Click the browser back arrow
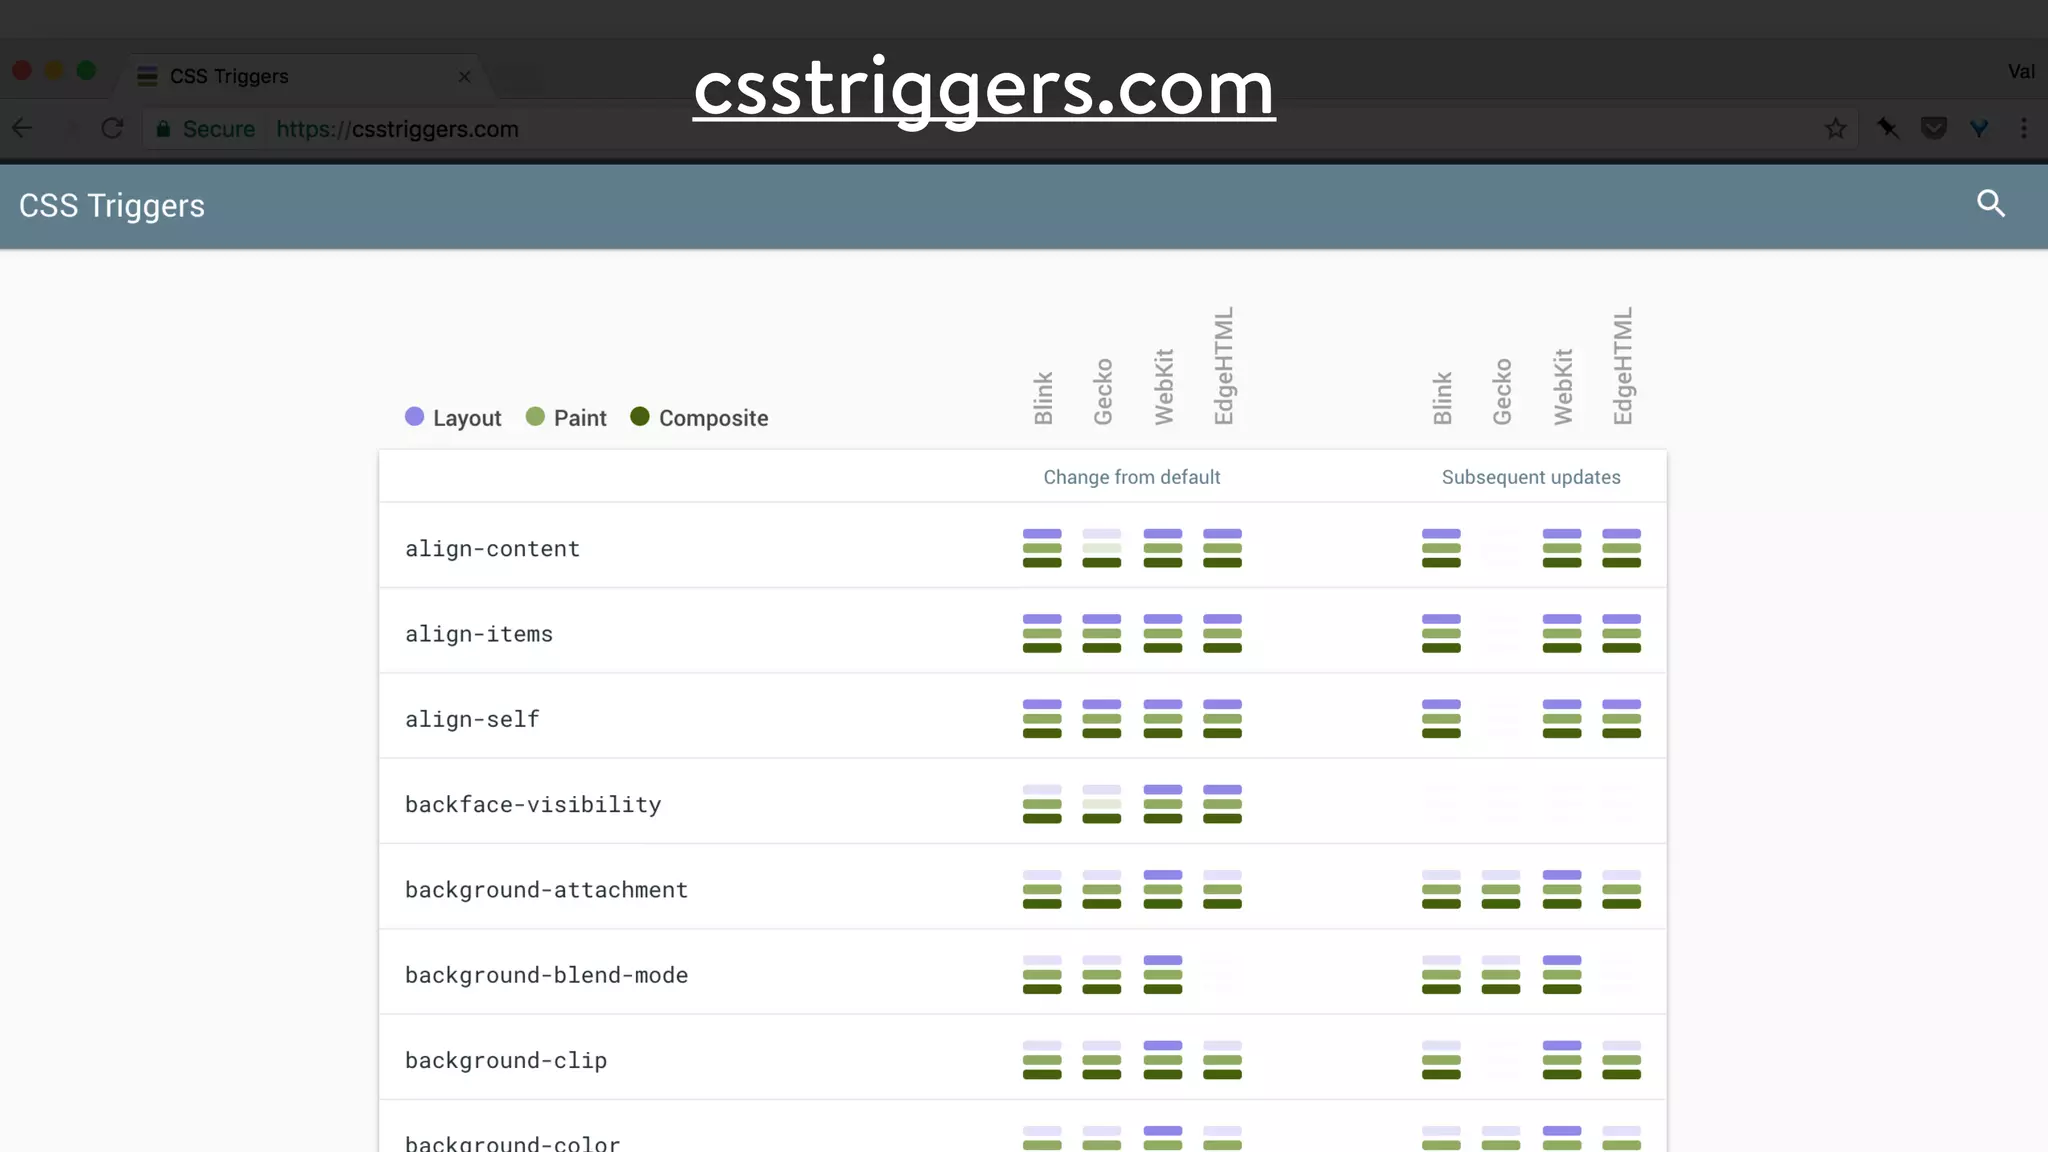This screenshot has width=2048, height=1152. (22, 128)
